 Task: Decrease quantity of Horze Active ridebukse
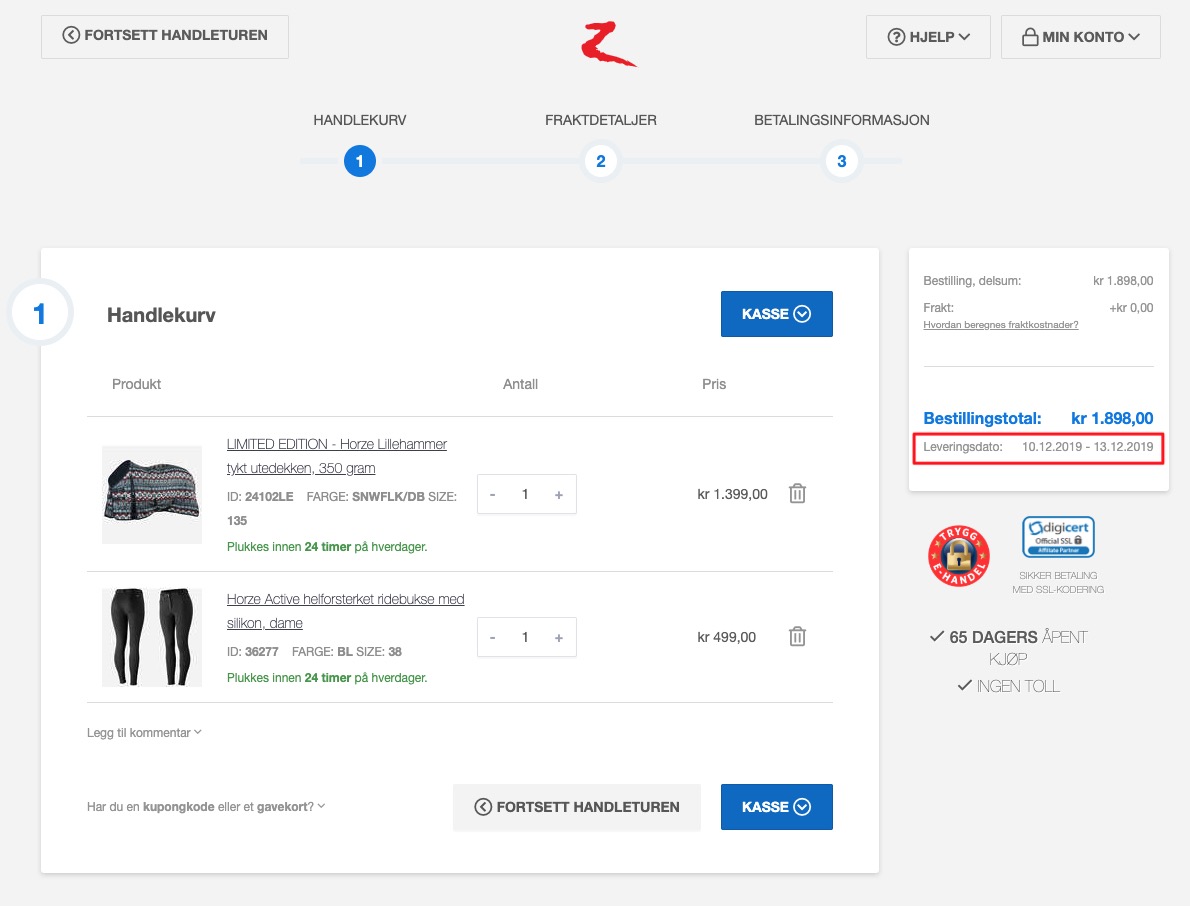[493, 637]
